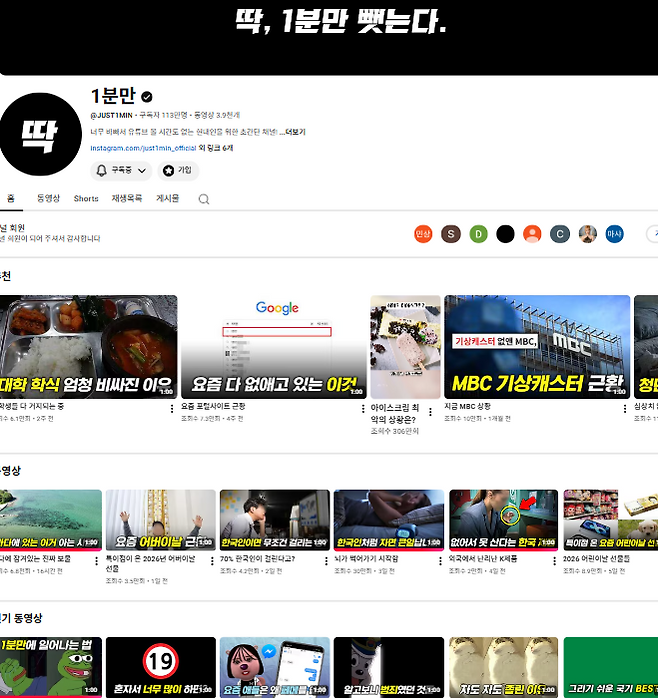
Task: Open the 대학 학식 엄청 비싸진 이유 thumbnail
Action: (89, 347)
